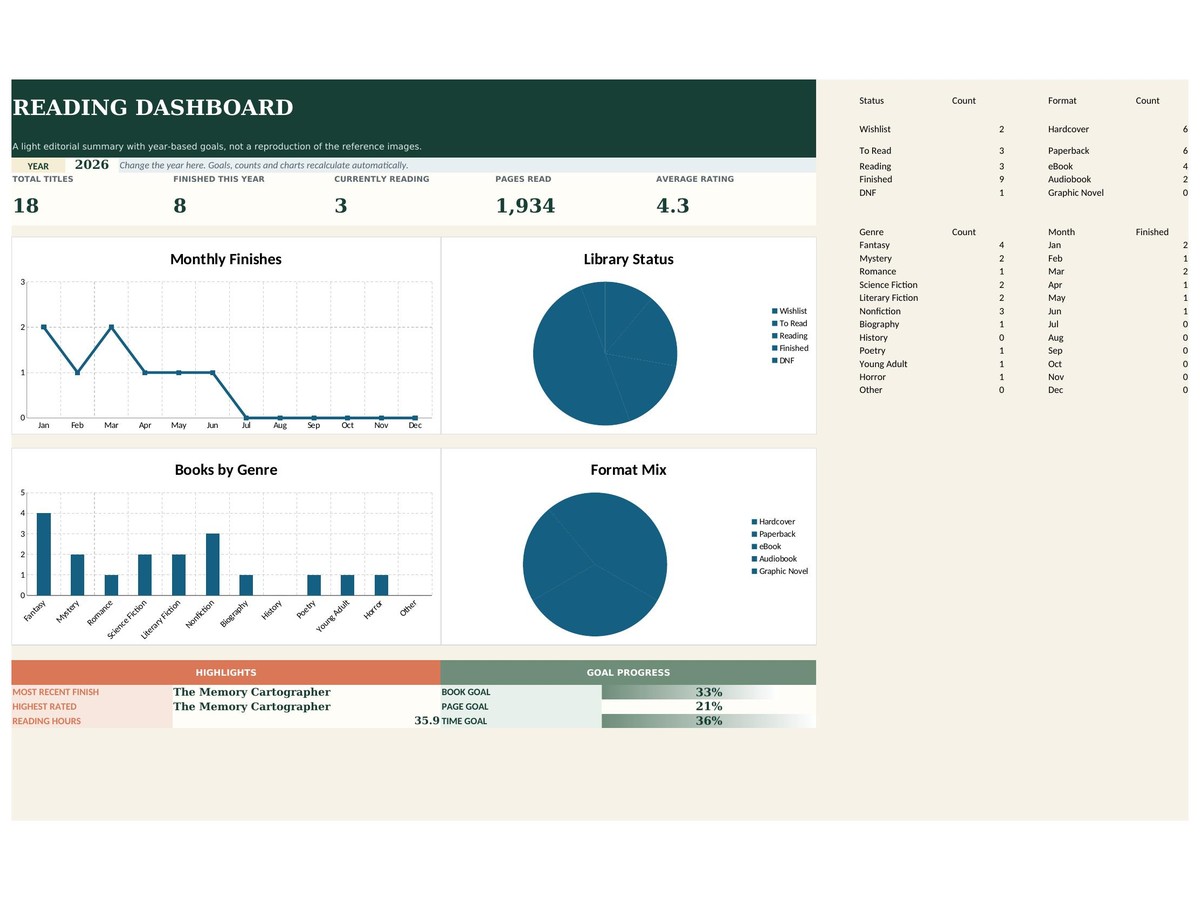Click the Wishlist legend swatch in Library Status
Image resolution: width=1200 pixels, height=900 pixels.
[774, 311]
